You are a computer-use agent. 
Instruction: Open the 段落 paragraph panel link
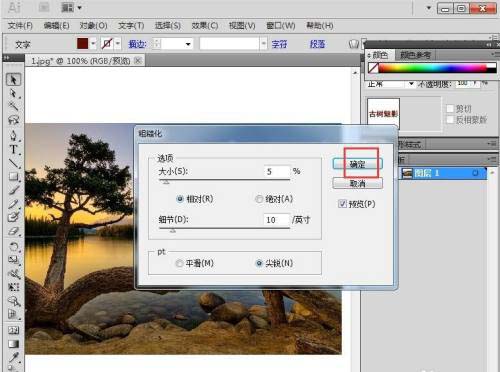[317, 44]
